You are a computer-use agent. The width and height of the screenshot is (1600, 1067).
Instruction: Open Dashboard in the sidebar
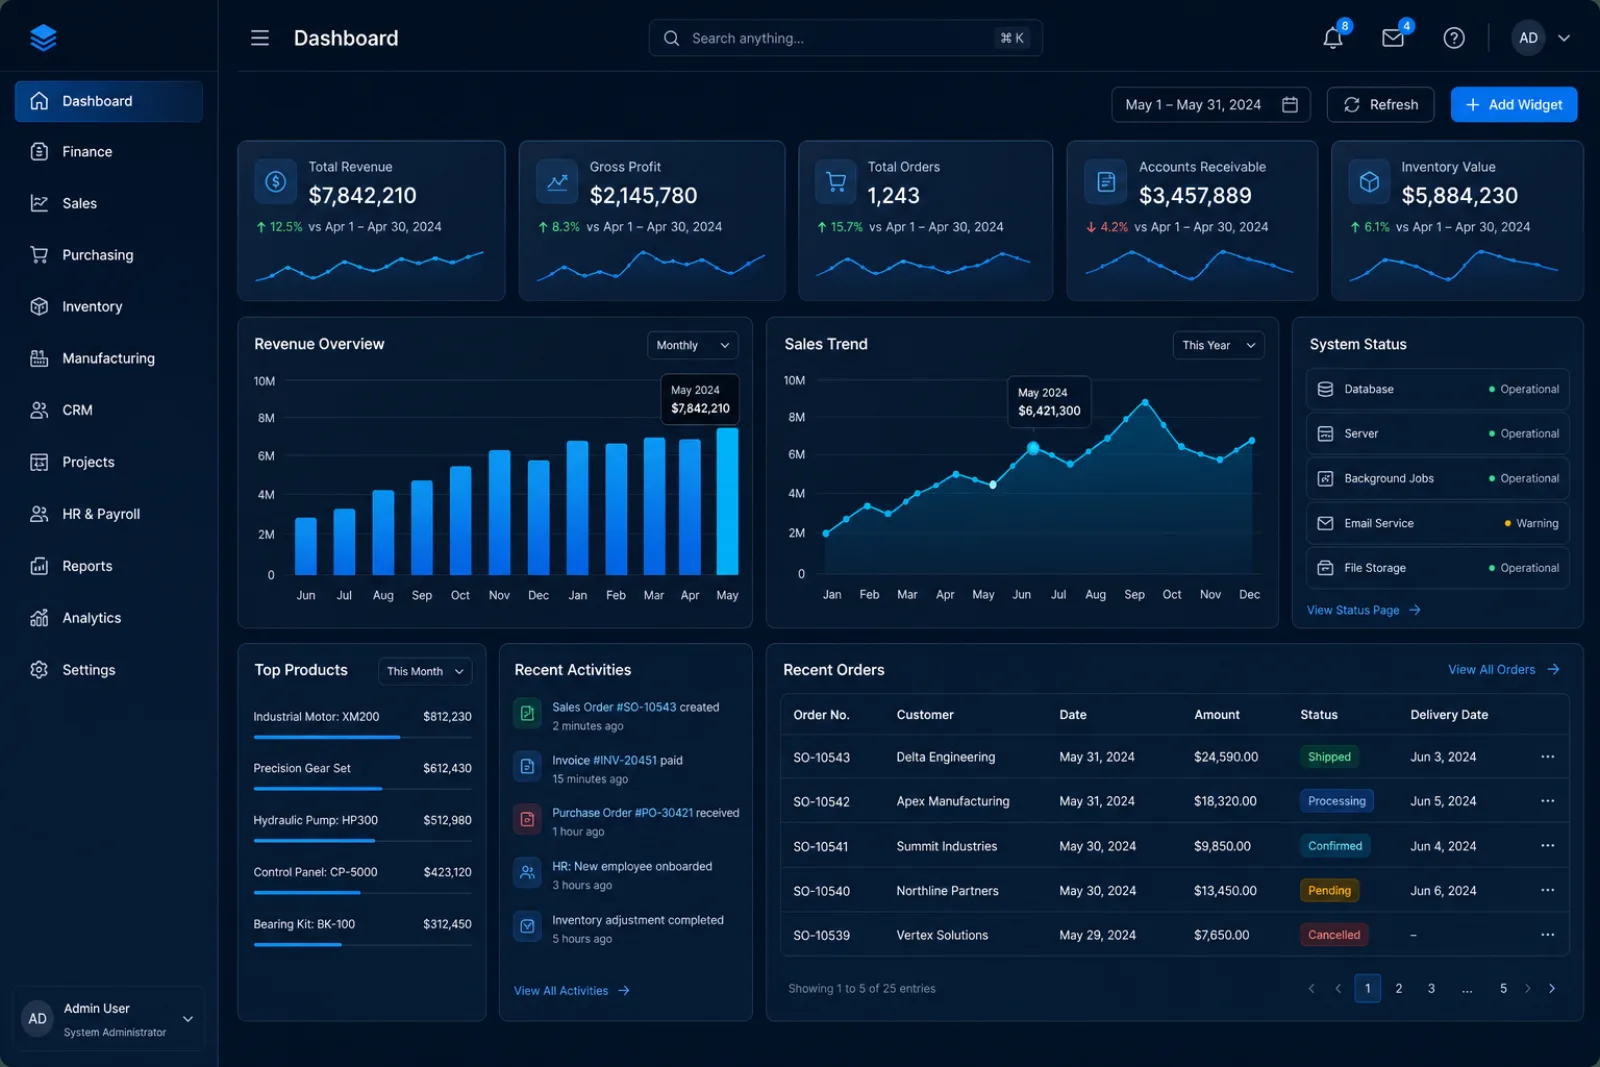(109, 101)
